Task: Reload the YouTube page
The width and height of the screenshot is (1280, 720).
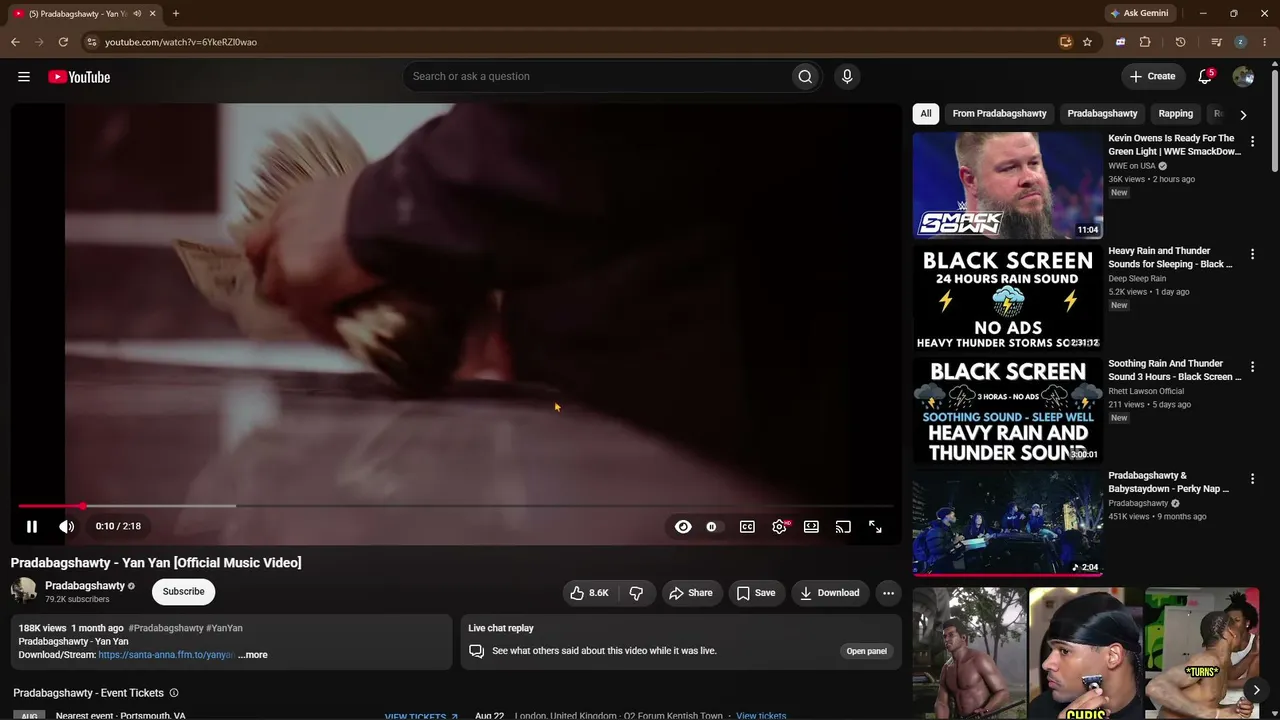Action: 63,42
